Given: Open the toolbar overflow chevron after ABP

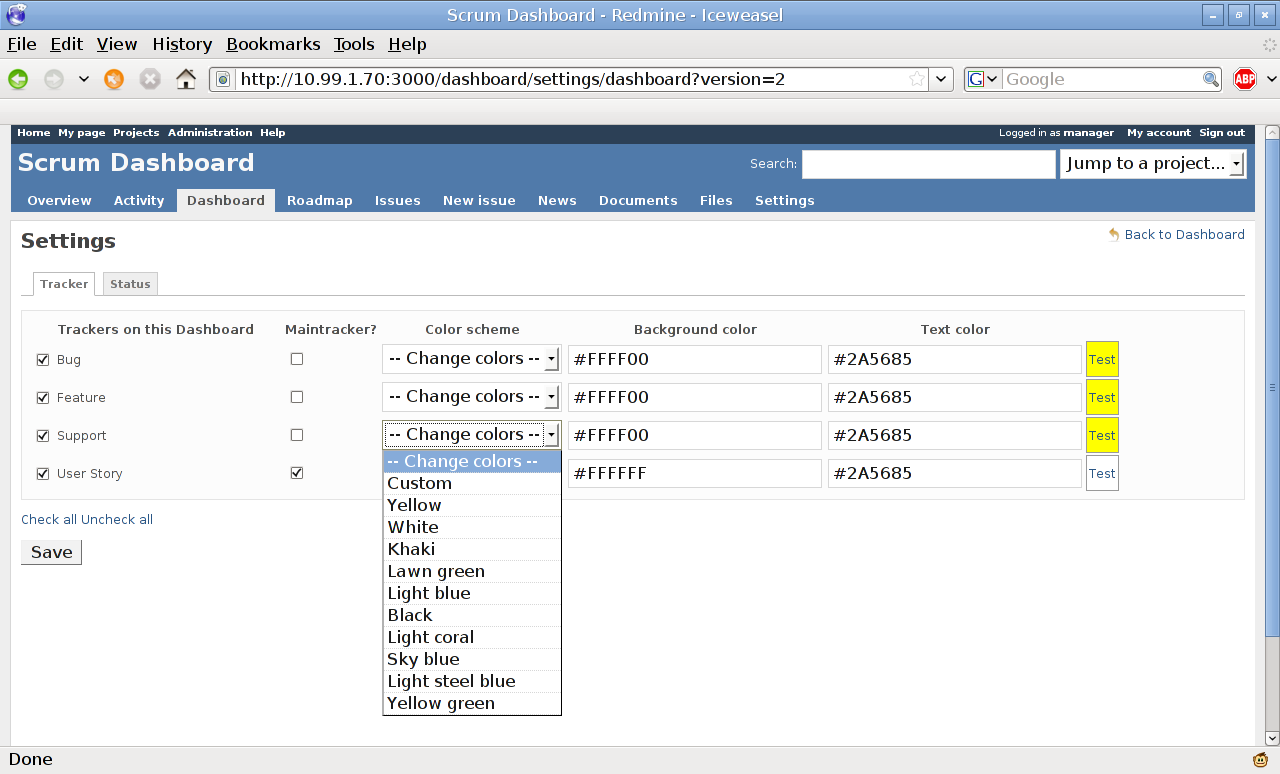Looking at the screenshot, I should pyautogui.click(x=1271, y=79).
